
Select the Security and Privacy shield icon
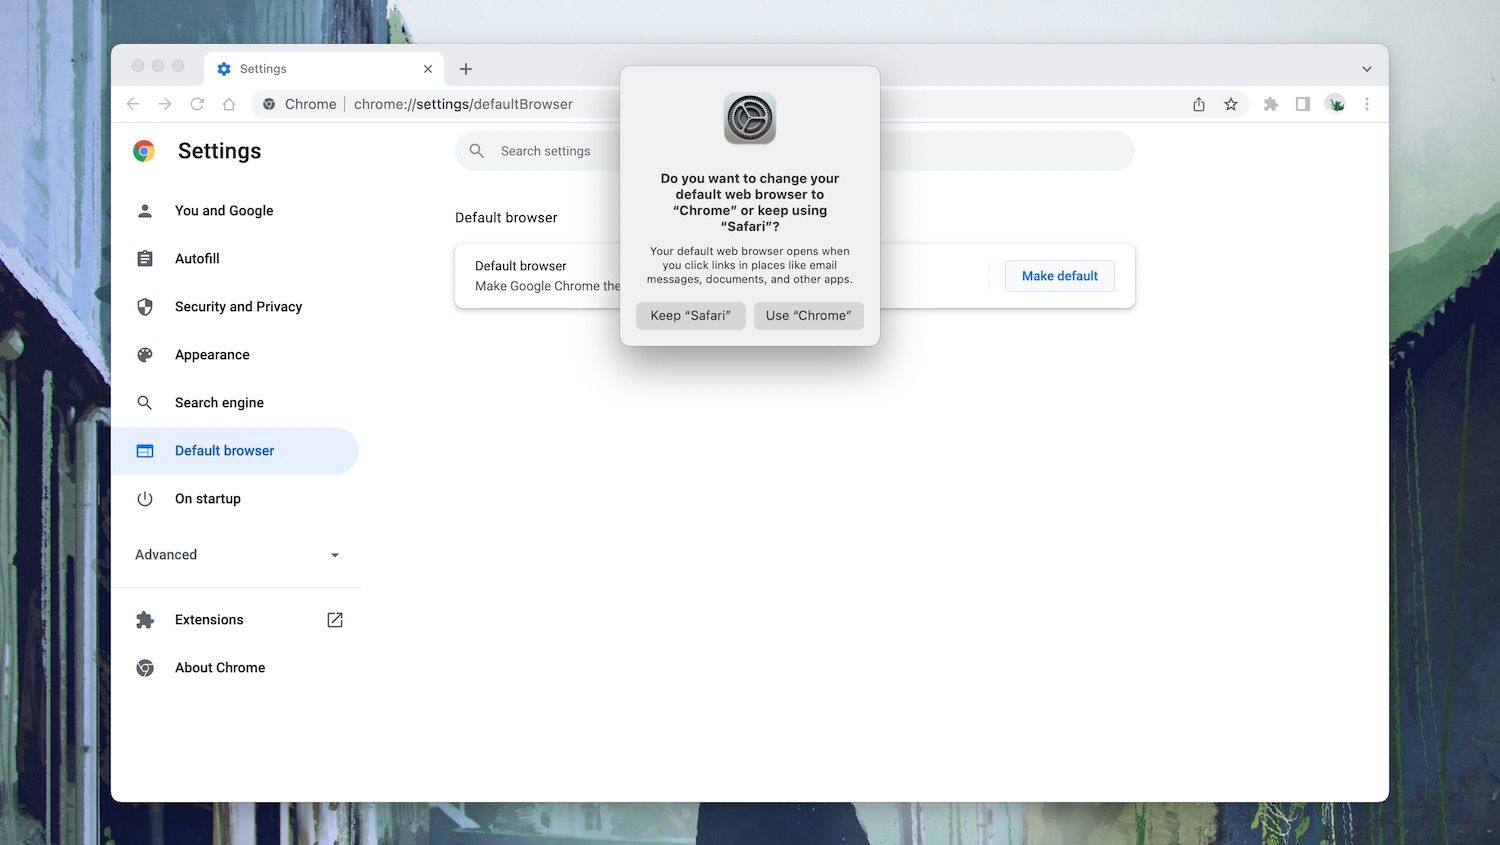145,306
